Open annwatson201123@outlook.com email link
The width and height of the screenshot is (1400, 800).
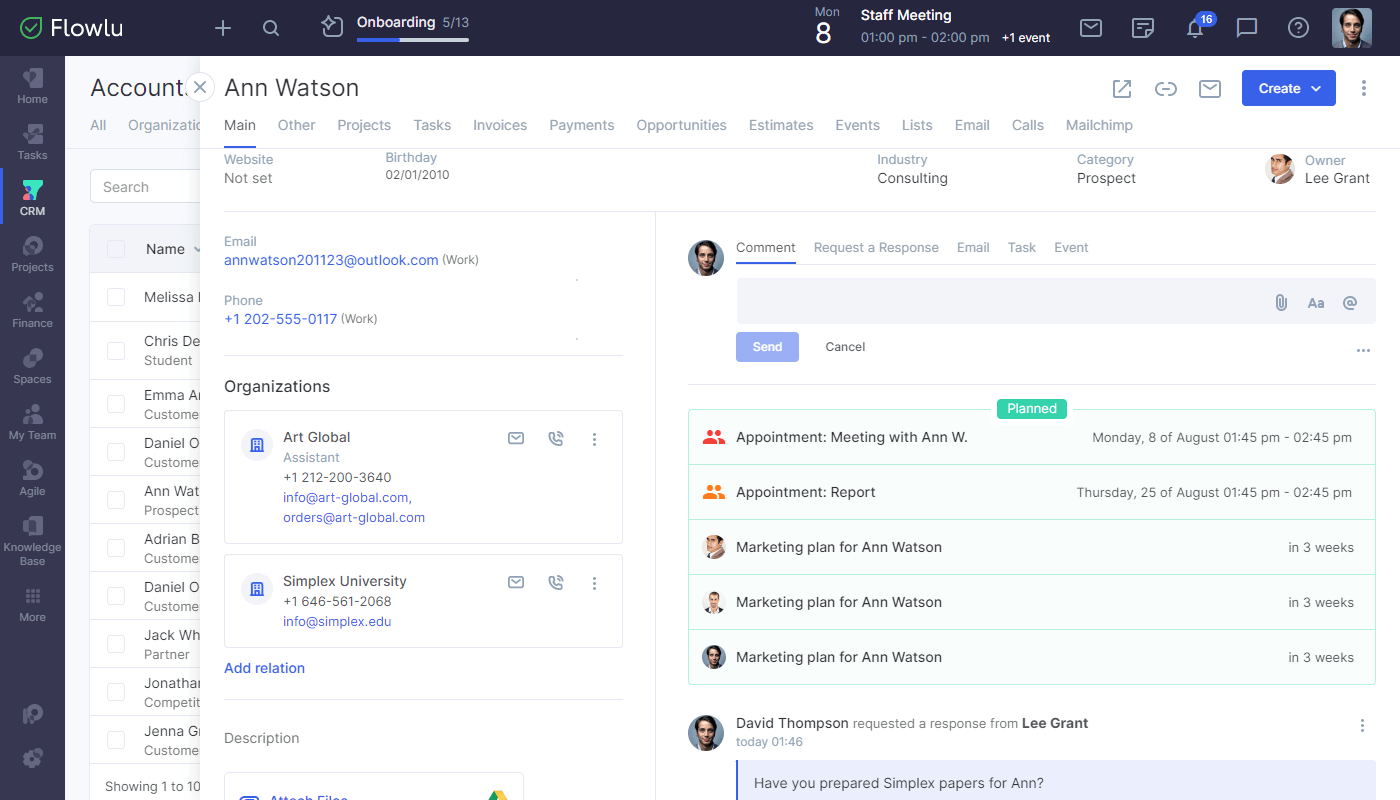coord(331,260)
